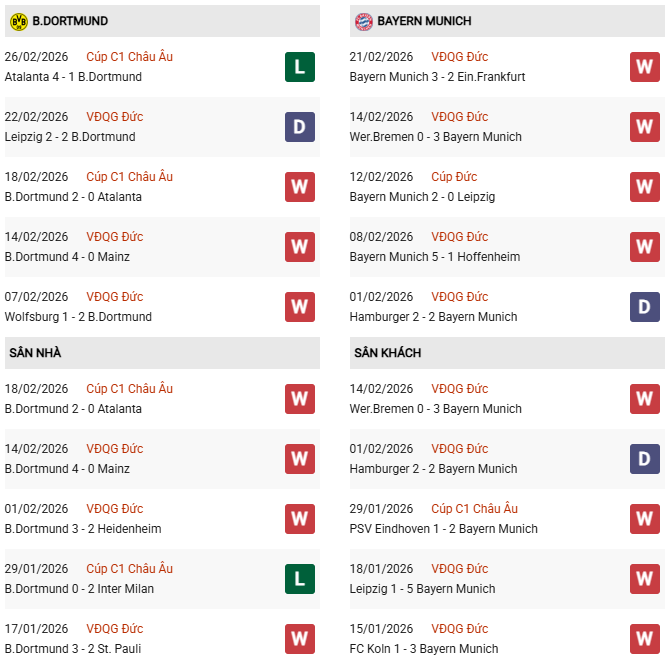The image size is (671, 665).
Task: Click the Leipzig 1-5 Bayern Munich result
Action: (421, 589)
